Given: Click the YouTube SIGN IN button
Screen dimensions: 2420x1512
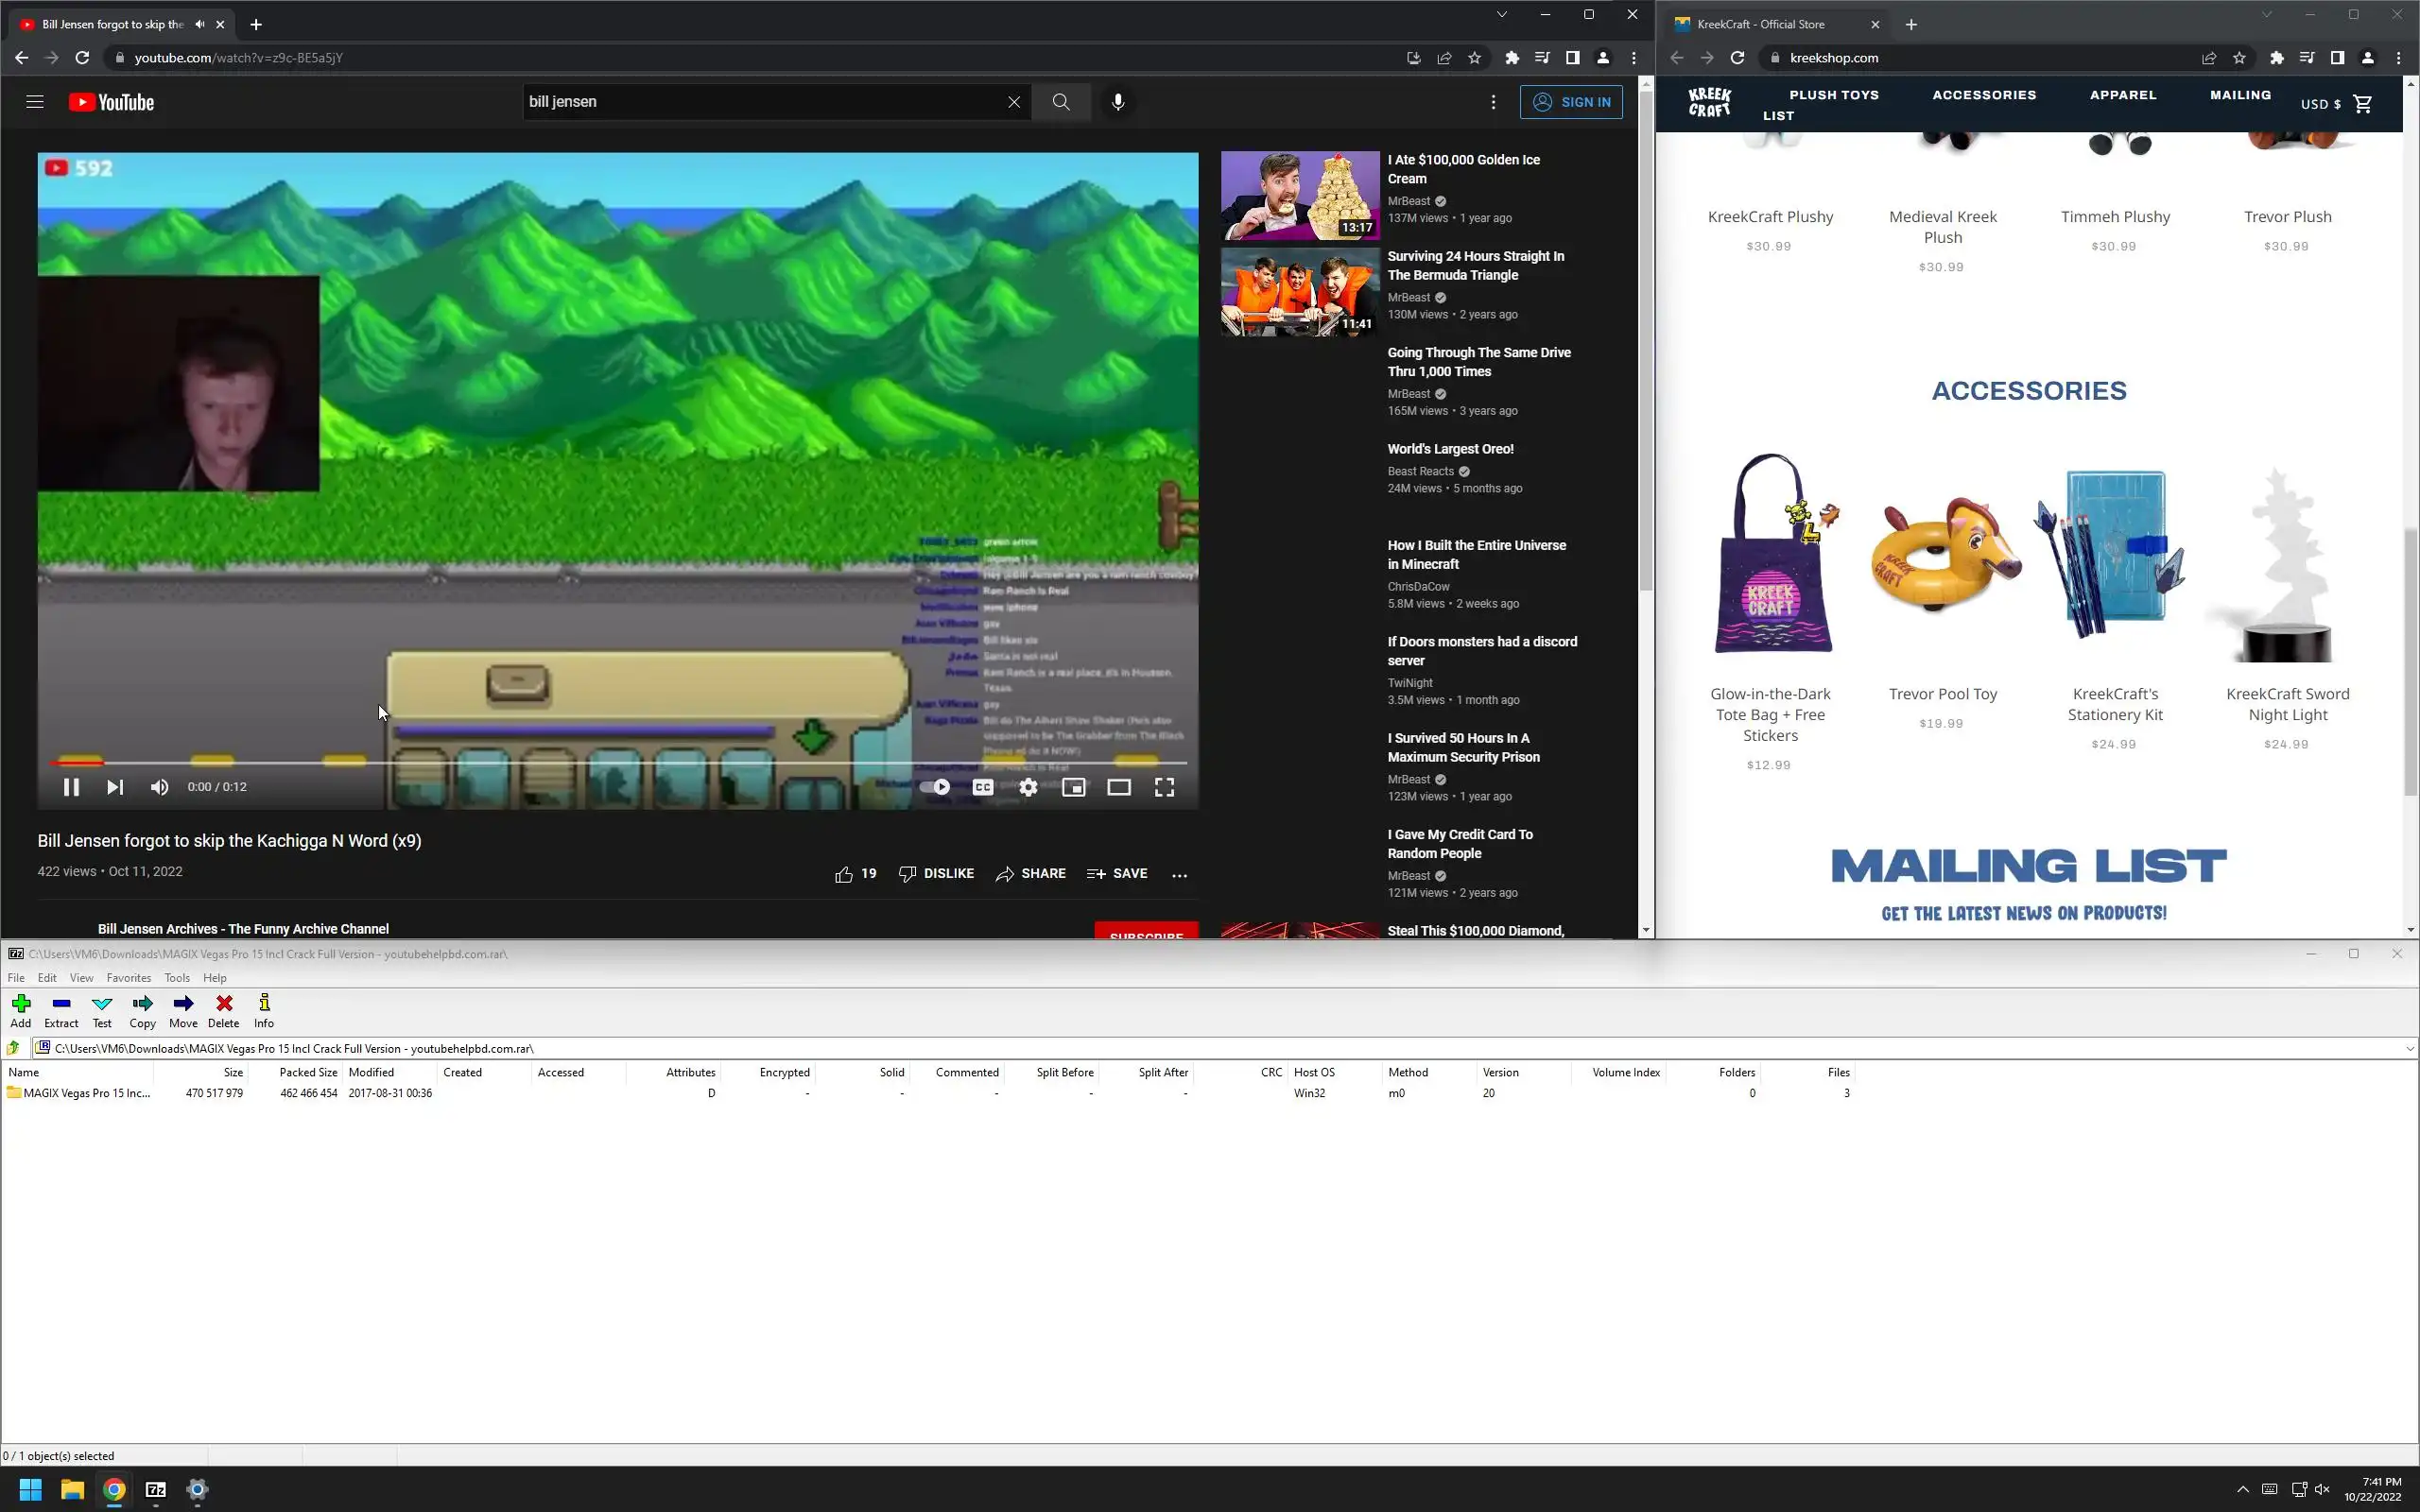Looking at the screenshot, I should [x=1571, y=102].
